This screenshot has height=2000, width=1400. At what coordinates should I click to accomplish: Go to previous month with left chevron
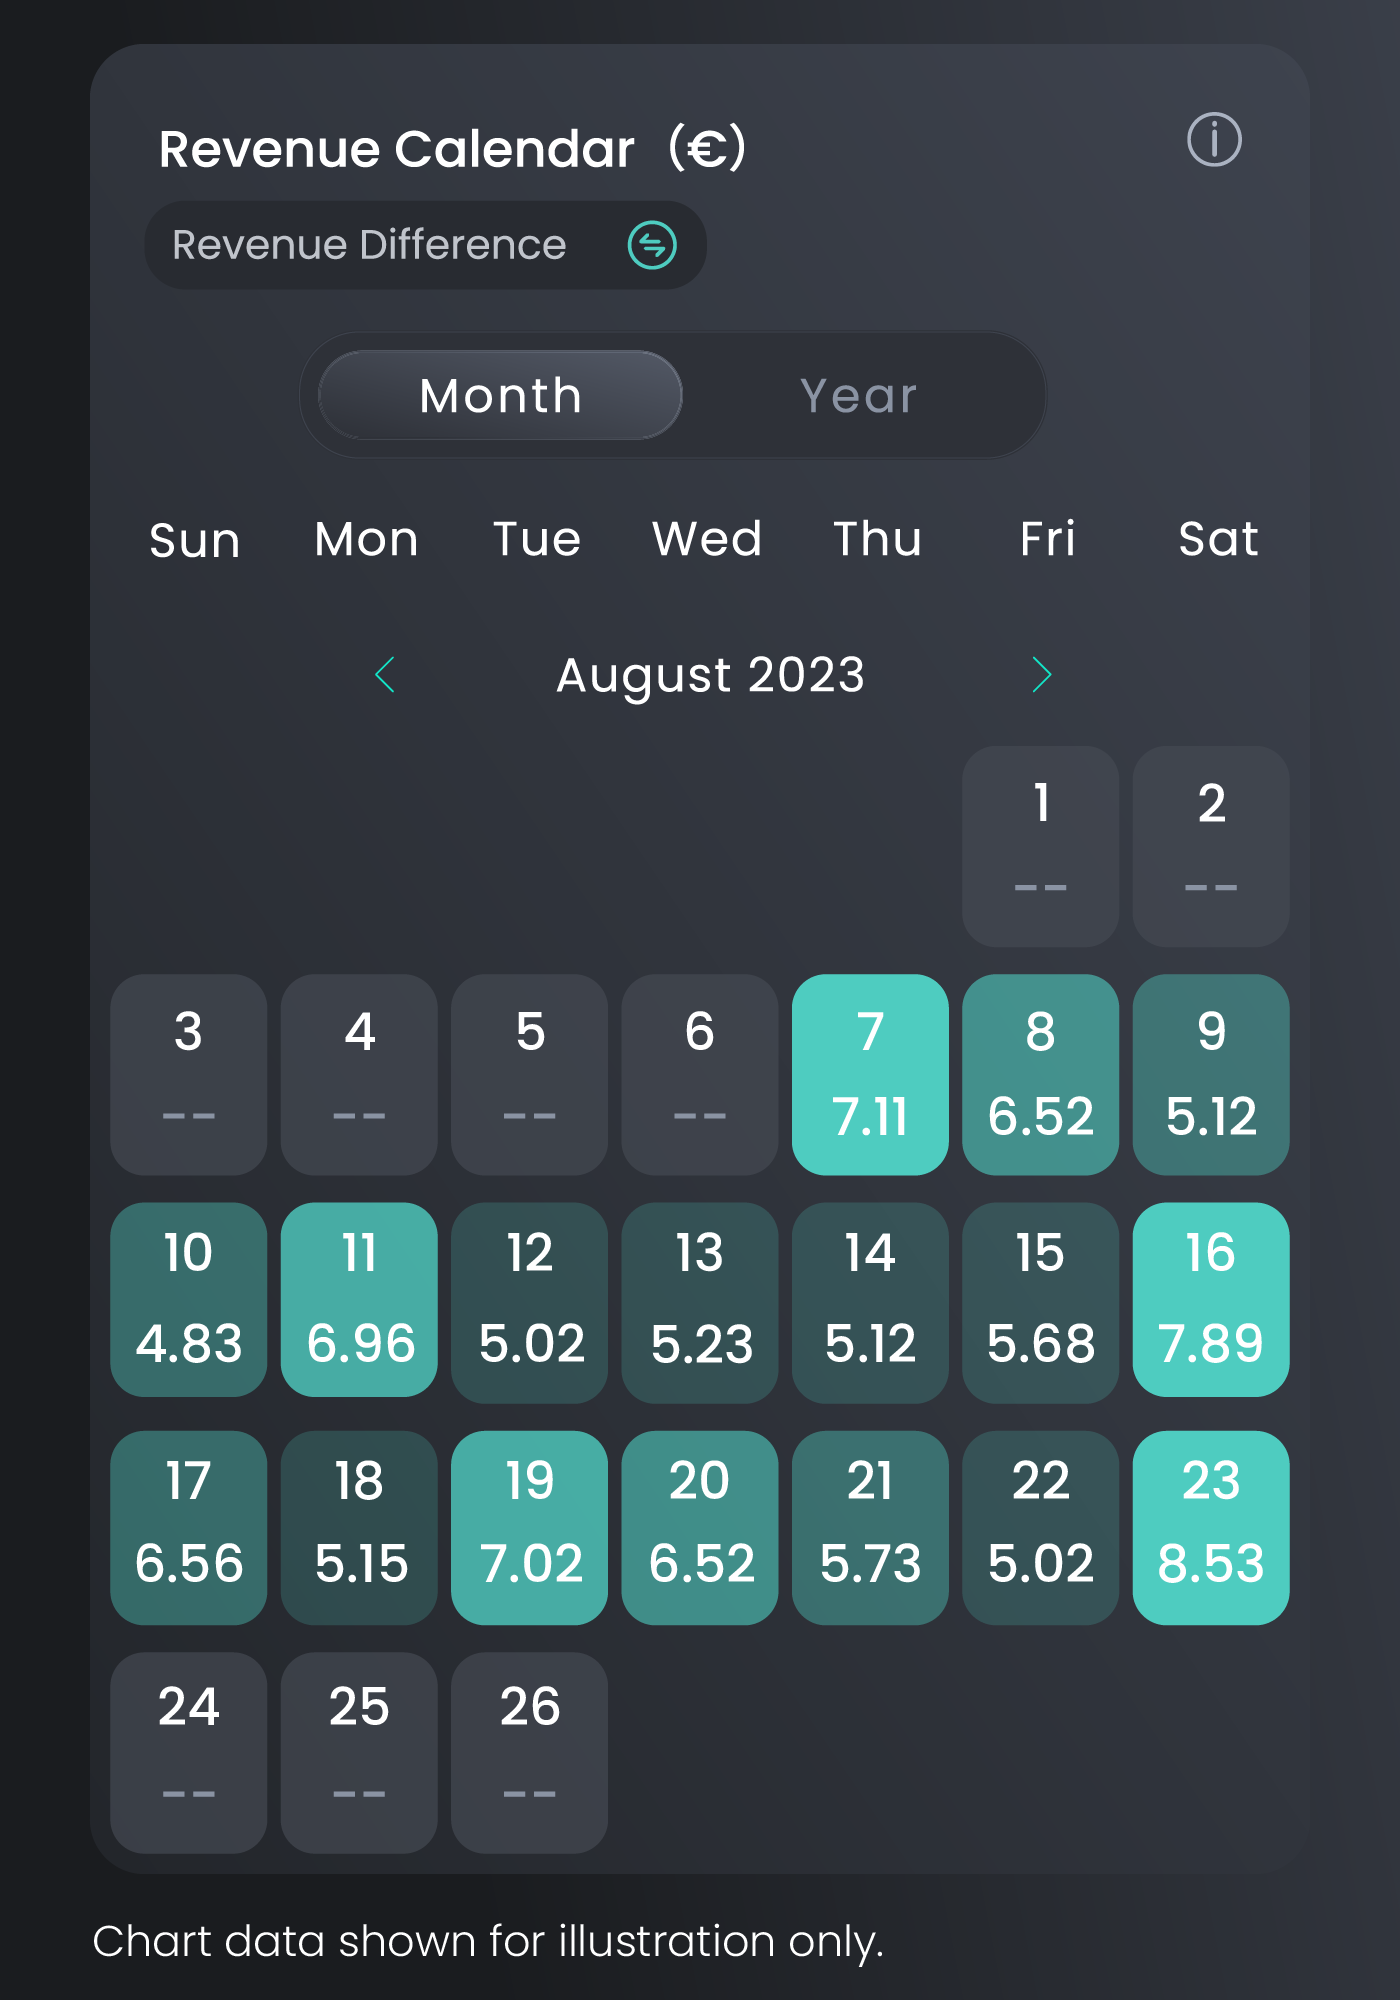pos(385,675)
